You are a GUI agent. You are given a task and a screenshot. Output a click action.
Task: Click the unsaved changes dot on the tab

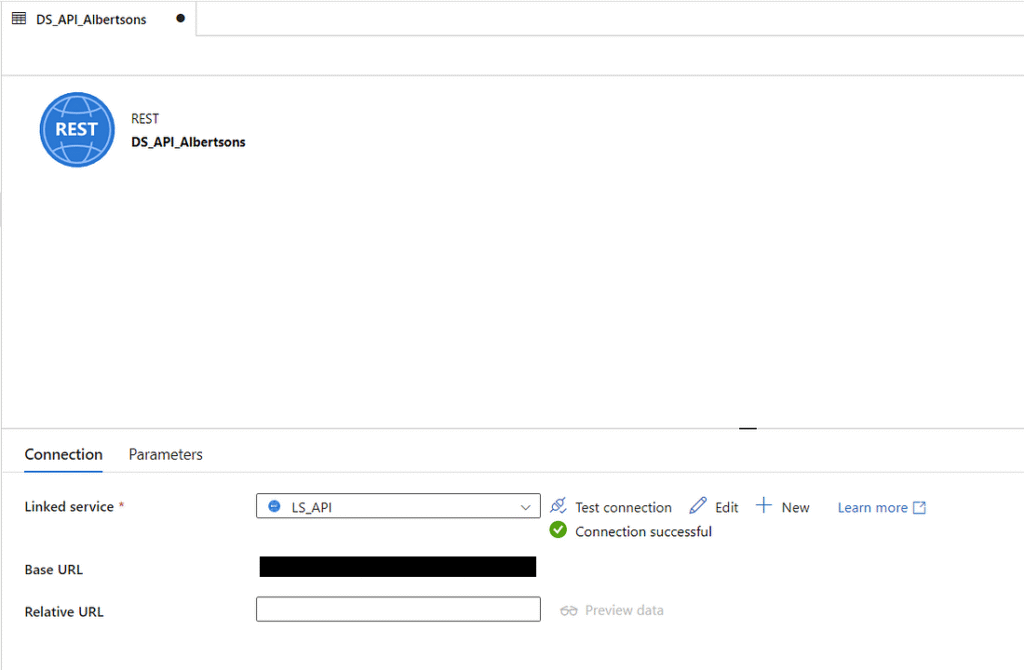(180, 18)
